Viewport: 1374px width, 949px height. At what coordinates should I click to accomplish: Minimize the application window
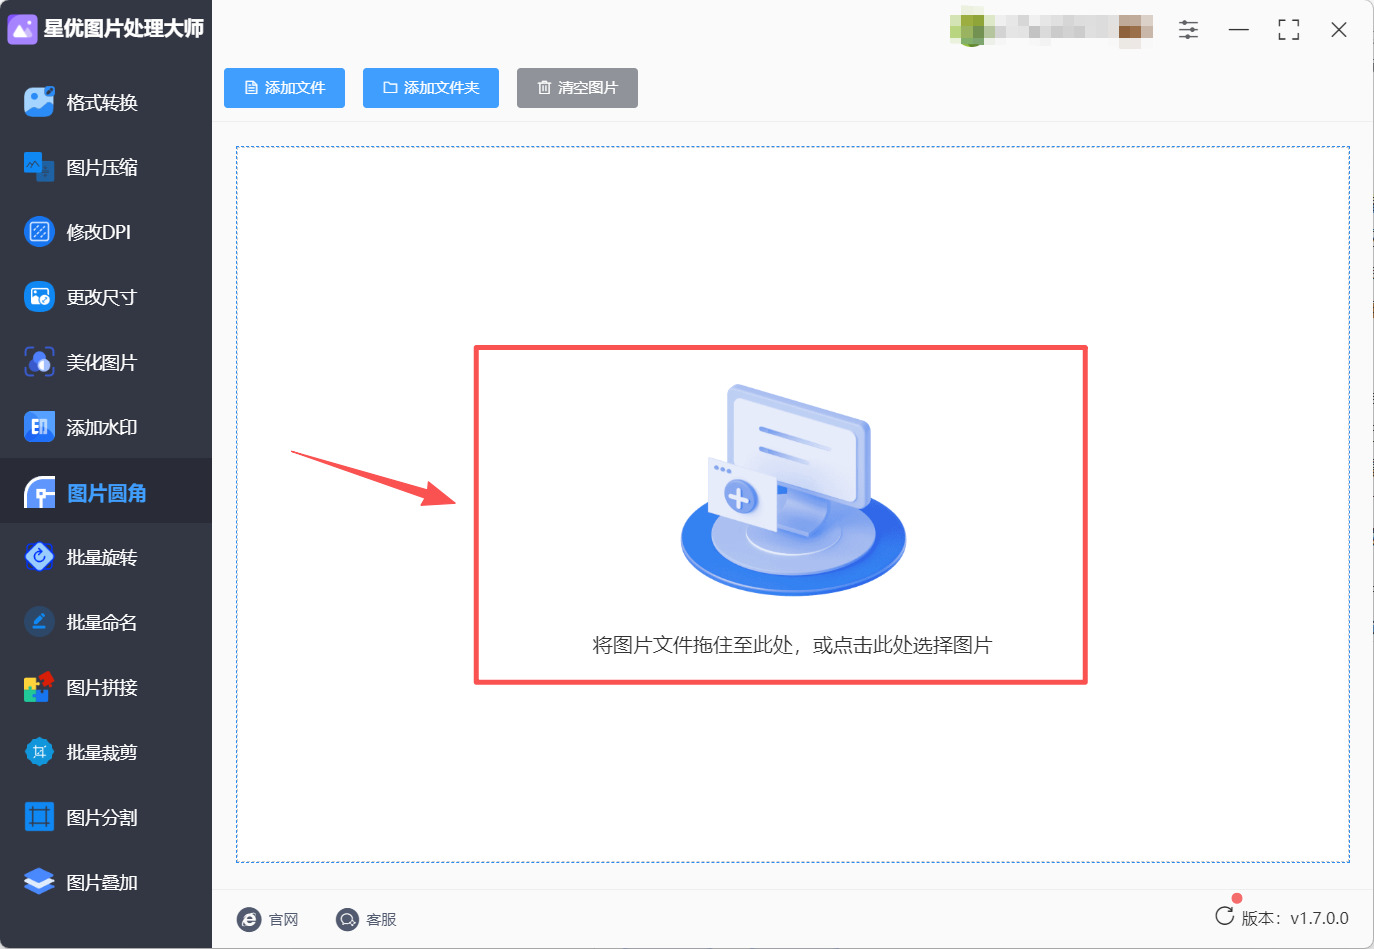point(1239,30)
